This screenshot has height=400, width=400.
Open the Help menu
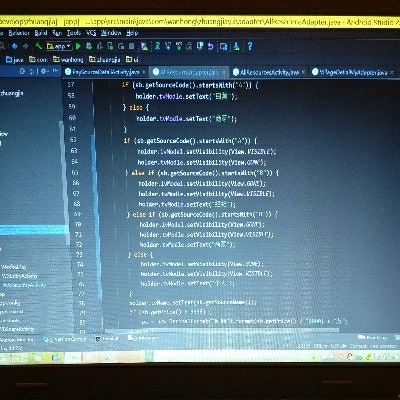tap(132, 33)
